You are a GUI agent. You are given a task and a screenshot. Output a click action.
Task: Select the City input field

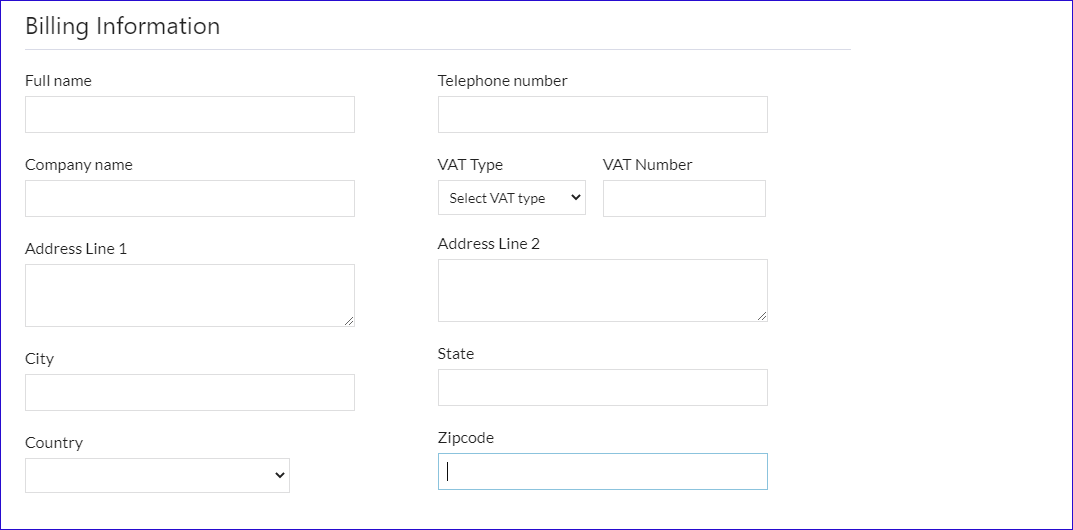pos(189,393)
